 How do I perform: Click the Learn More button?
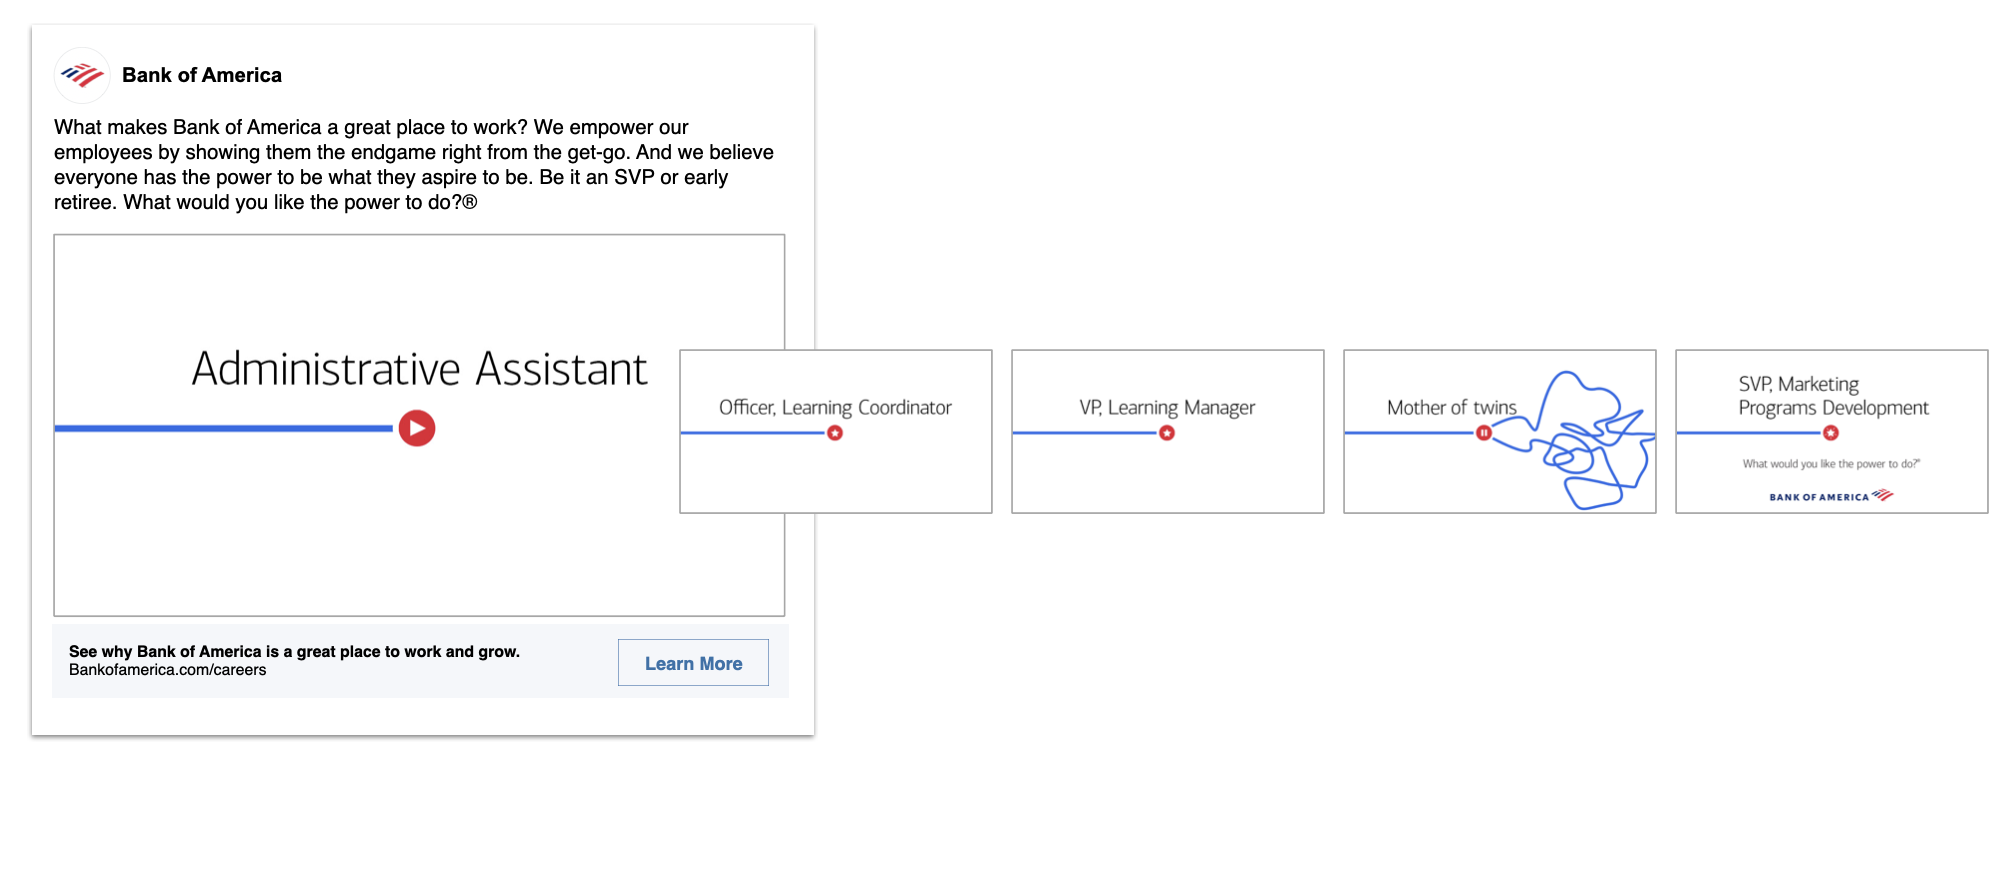coord(693,663)
